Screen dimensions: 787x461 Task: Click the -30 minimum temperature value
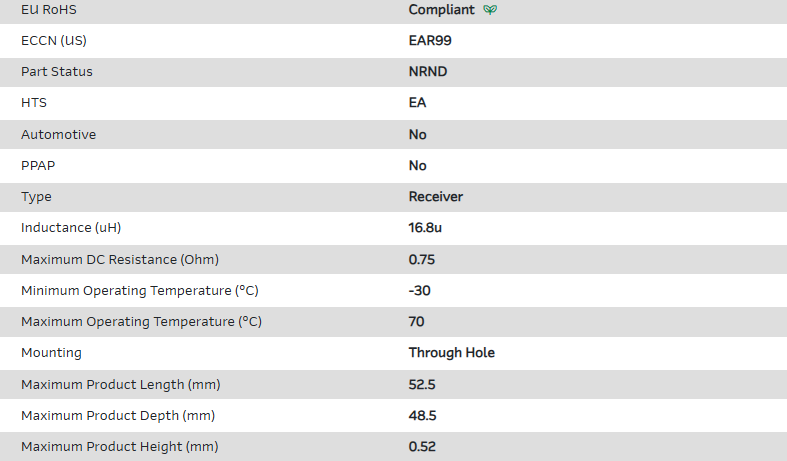[420, 290]
